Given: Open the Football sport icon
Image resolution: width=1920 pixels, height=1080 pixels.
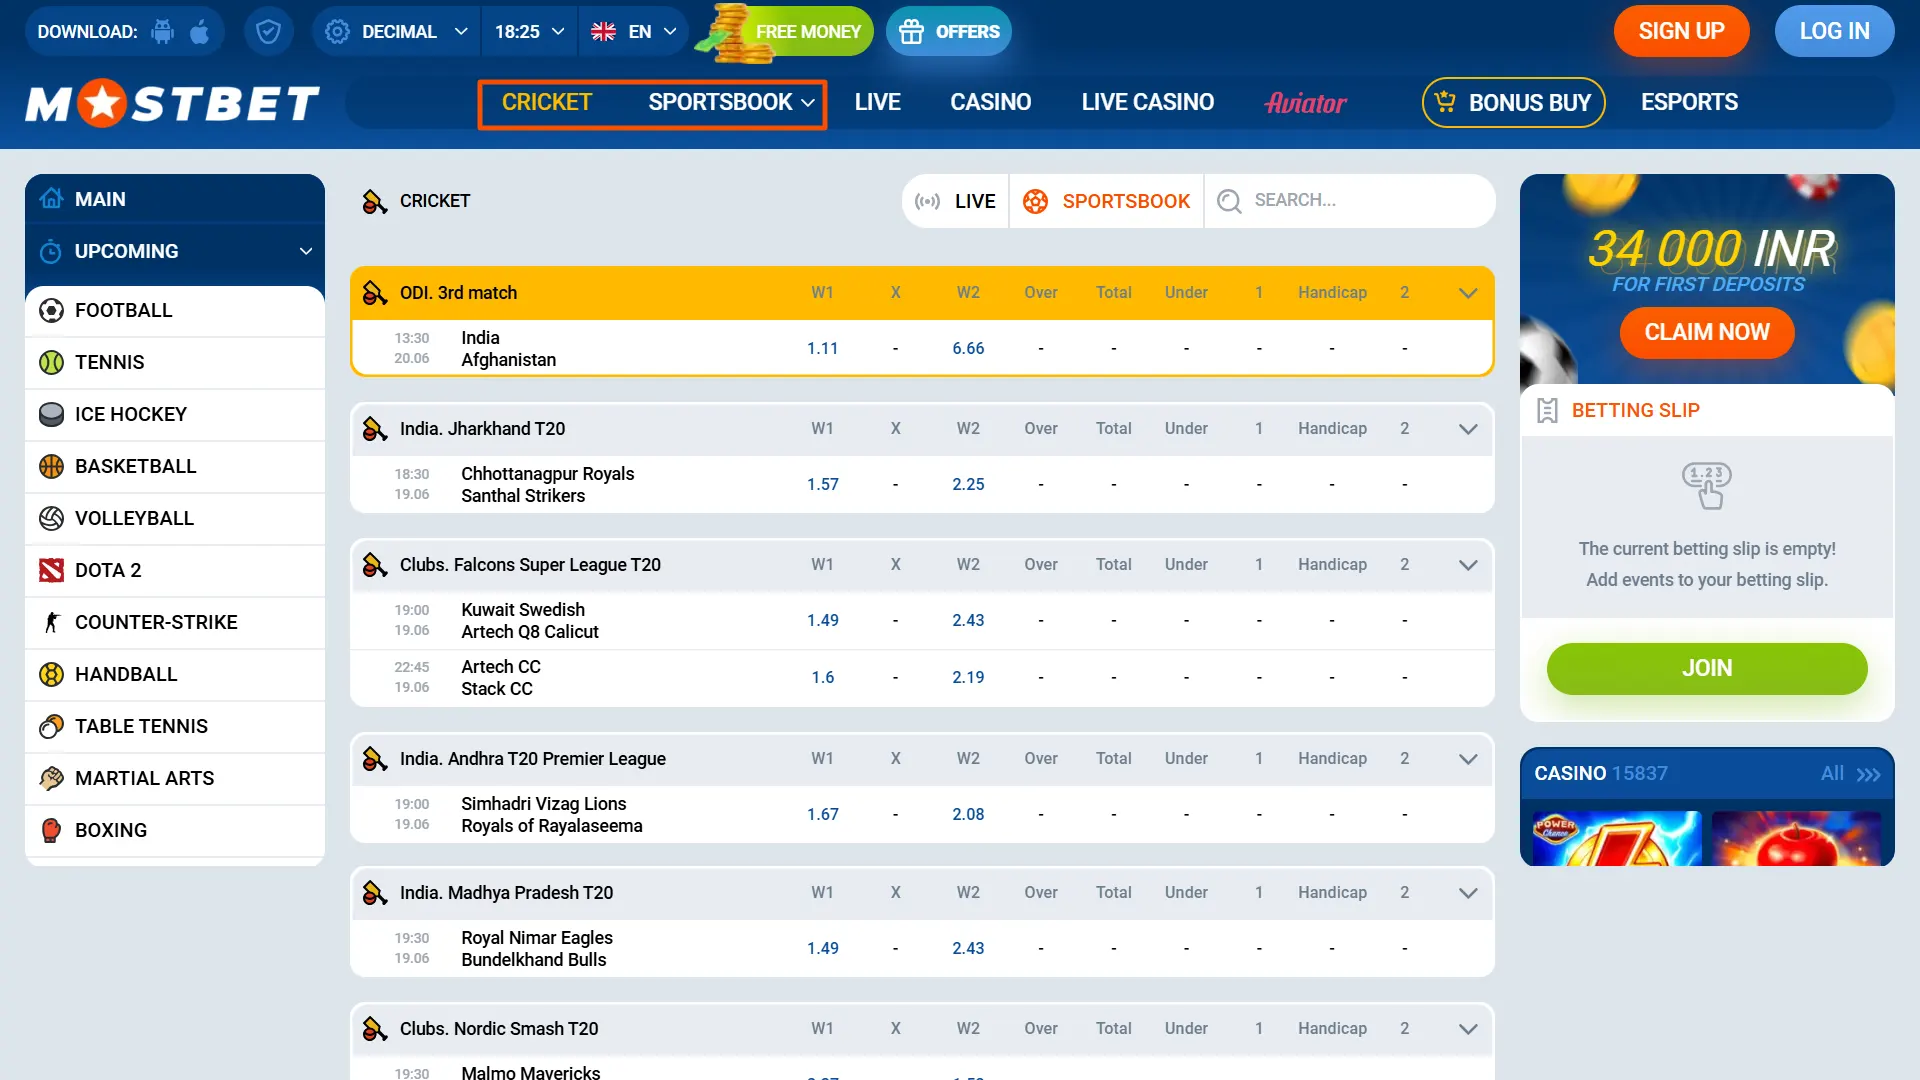Looking at the screenshot, I should [51, 311].
